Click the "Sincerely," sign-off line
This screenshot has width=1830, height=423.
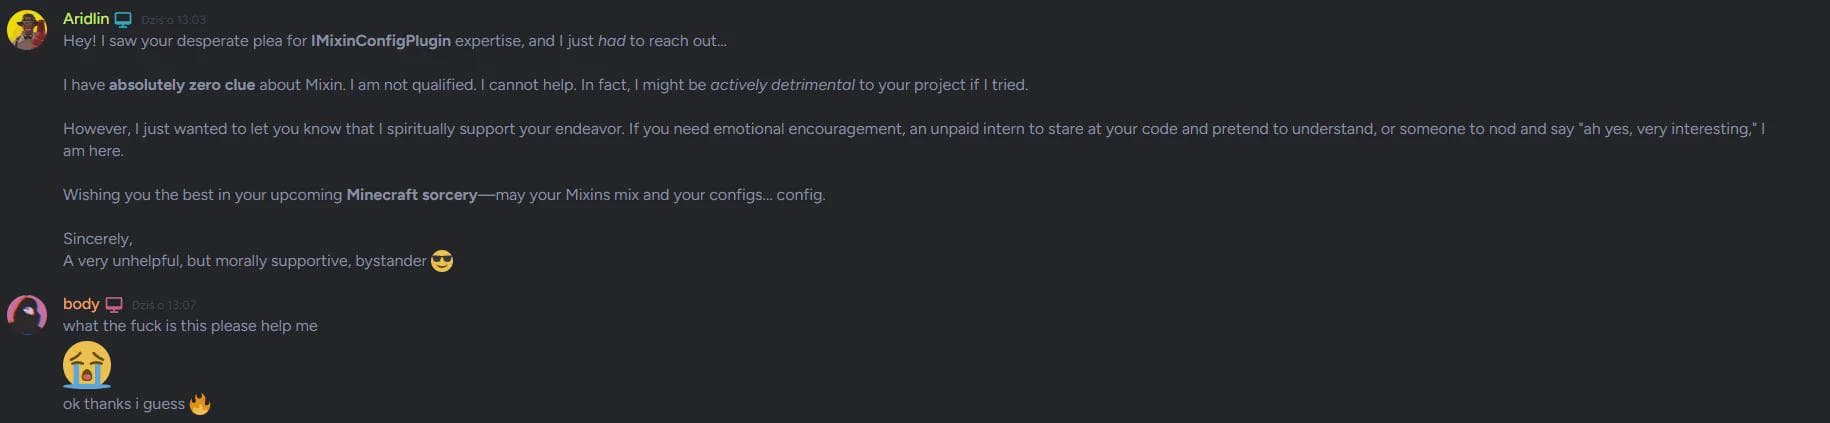coord(97,239)
